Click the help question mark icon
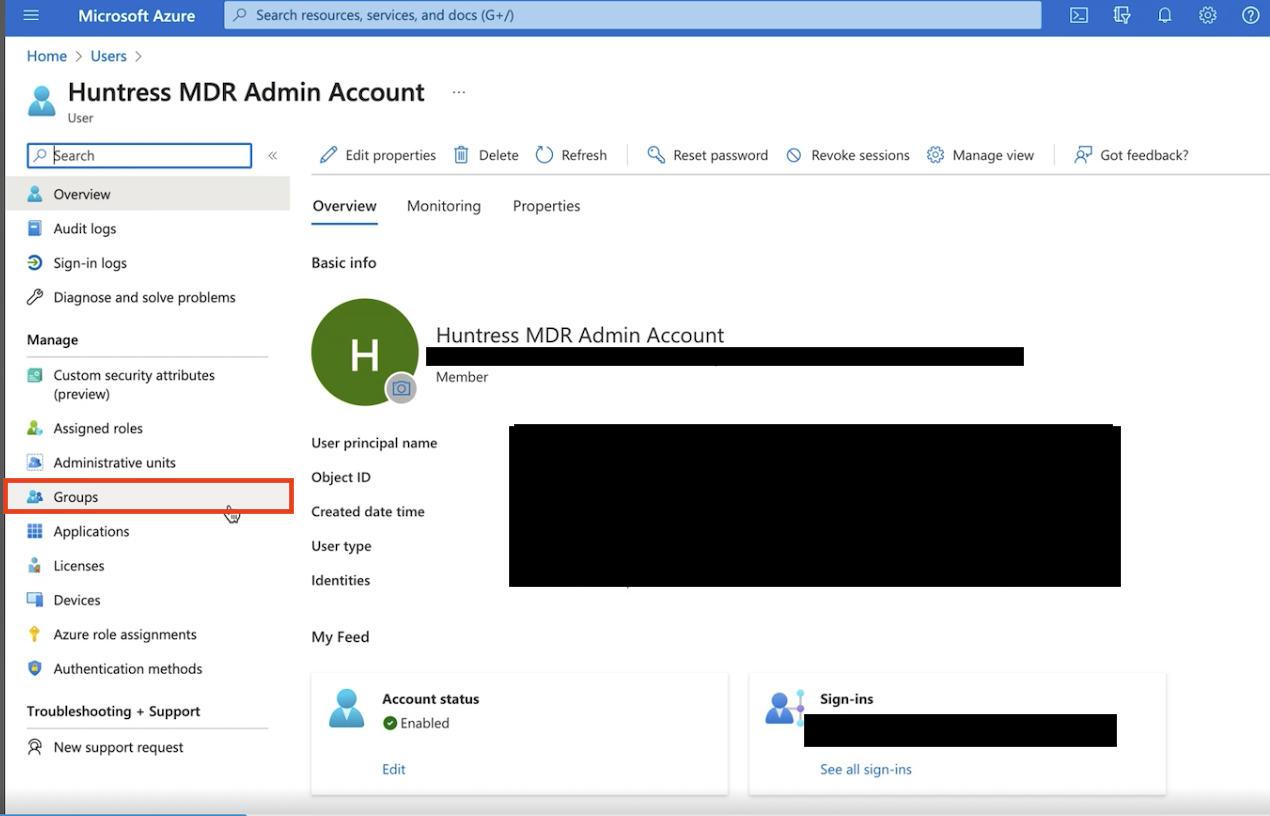 click(1250, 15)
